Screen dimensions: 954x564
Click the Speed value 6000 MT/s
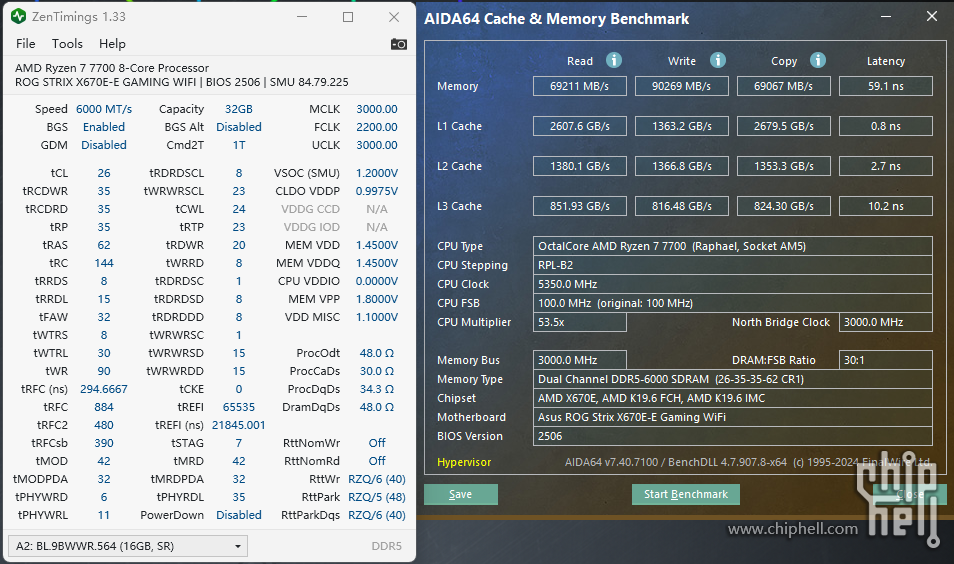(103, 109)
